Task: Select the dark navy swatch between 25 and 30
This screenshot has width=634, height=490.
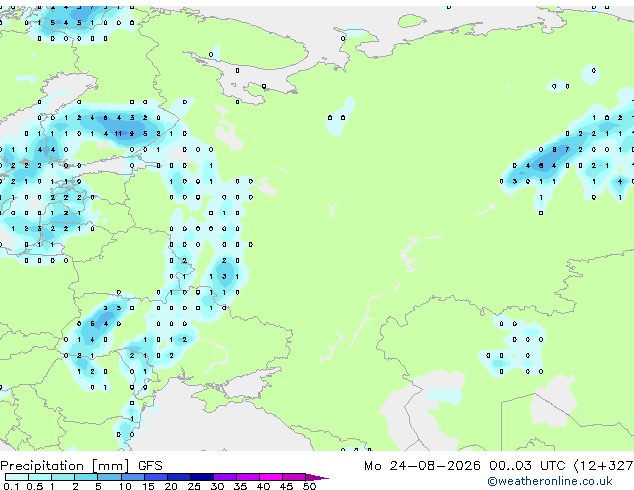Action: coord(201,477)
